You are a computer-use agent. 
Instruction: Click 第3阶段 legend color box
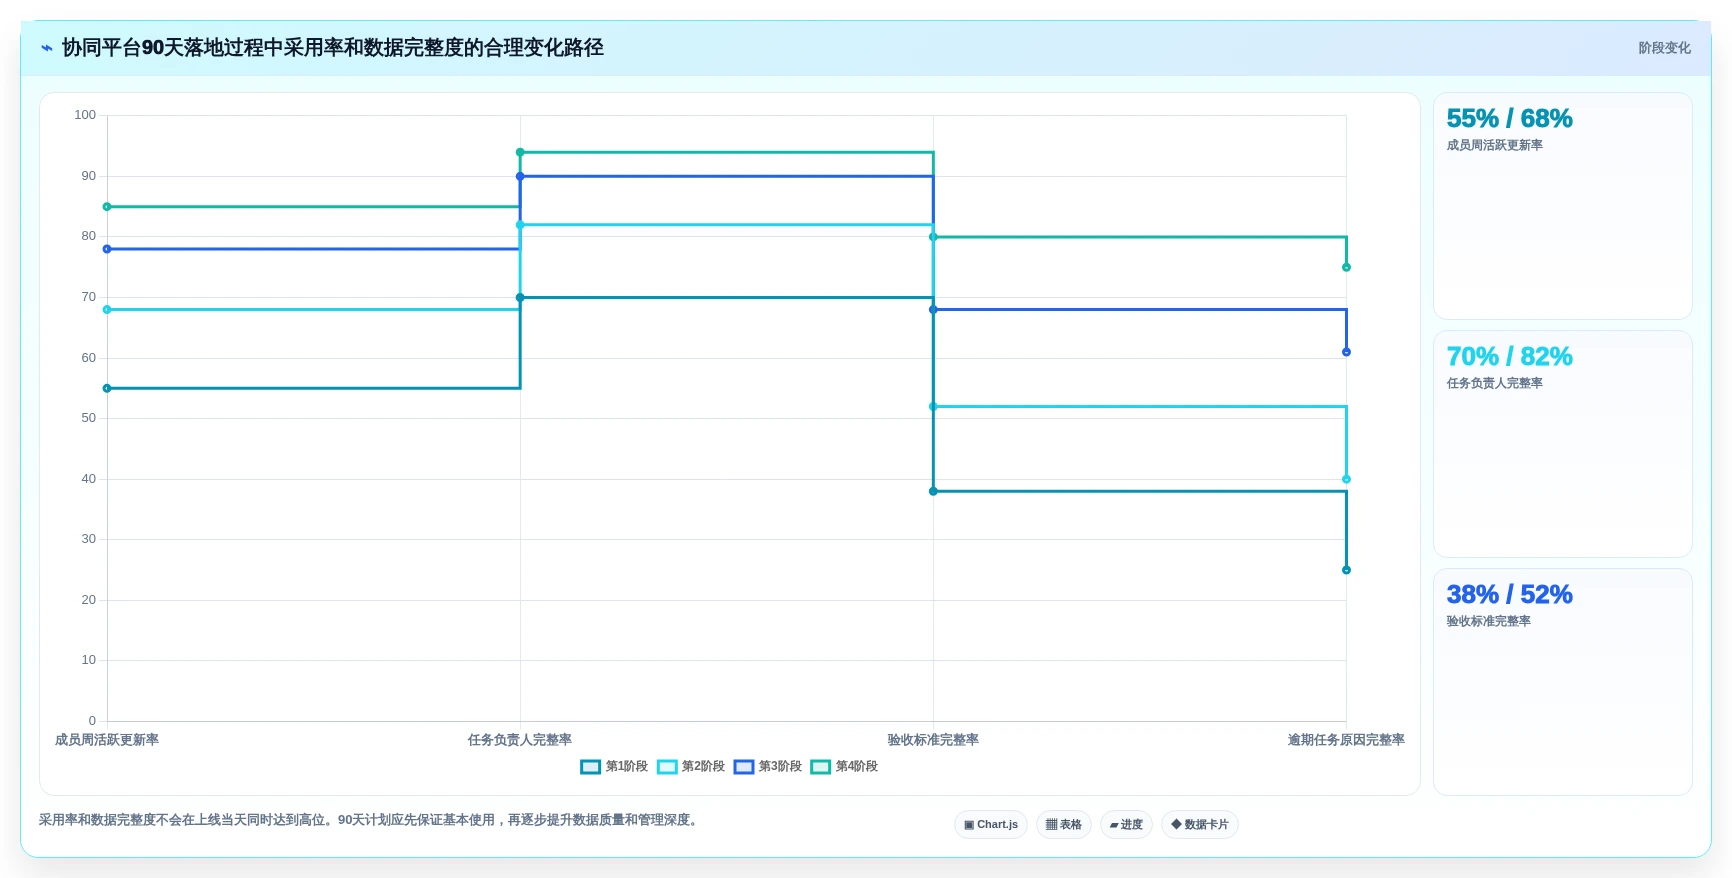pos(744,767)
